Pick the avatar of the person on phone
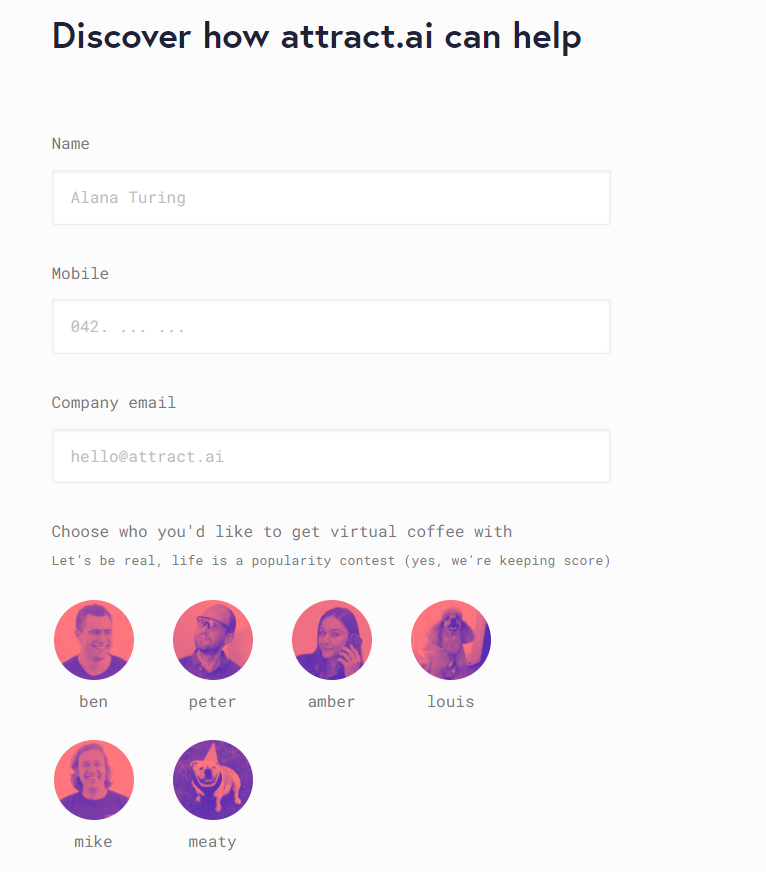 (331, 639)
